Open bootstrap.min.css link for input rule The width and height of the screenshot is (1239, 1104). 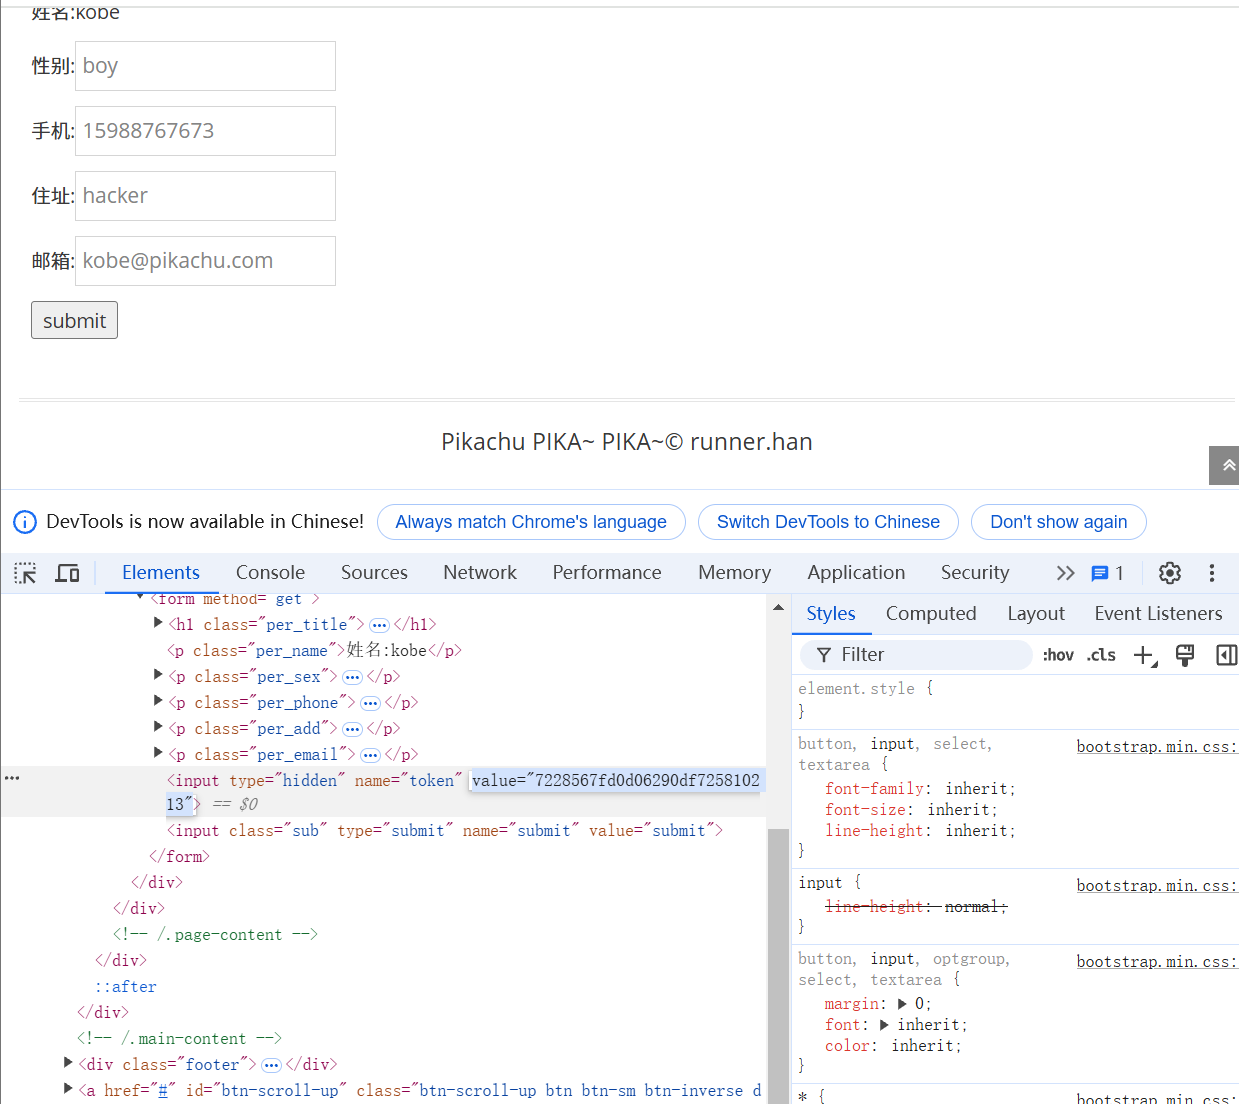pos(1157,885)
